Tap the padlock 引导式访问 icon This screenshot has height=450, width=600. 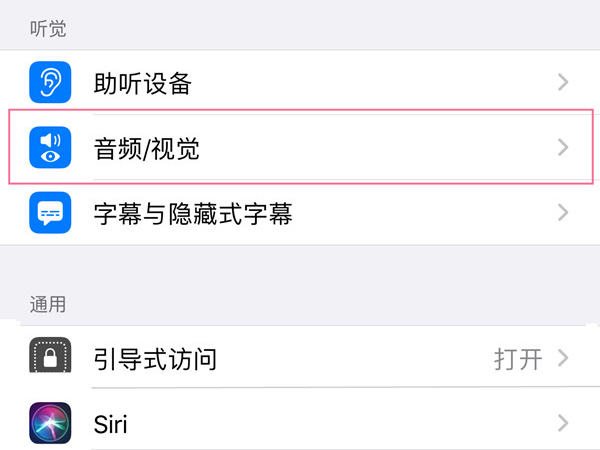tap(50, 358)
